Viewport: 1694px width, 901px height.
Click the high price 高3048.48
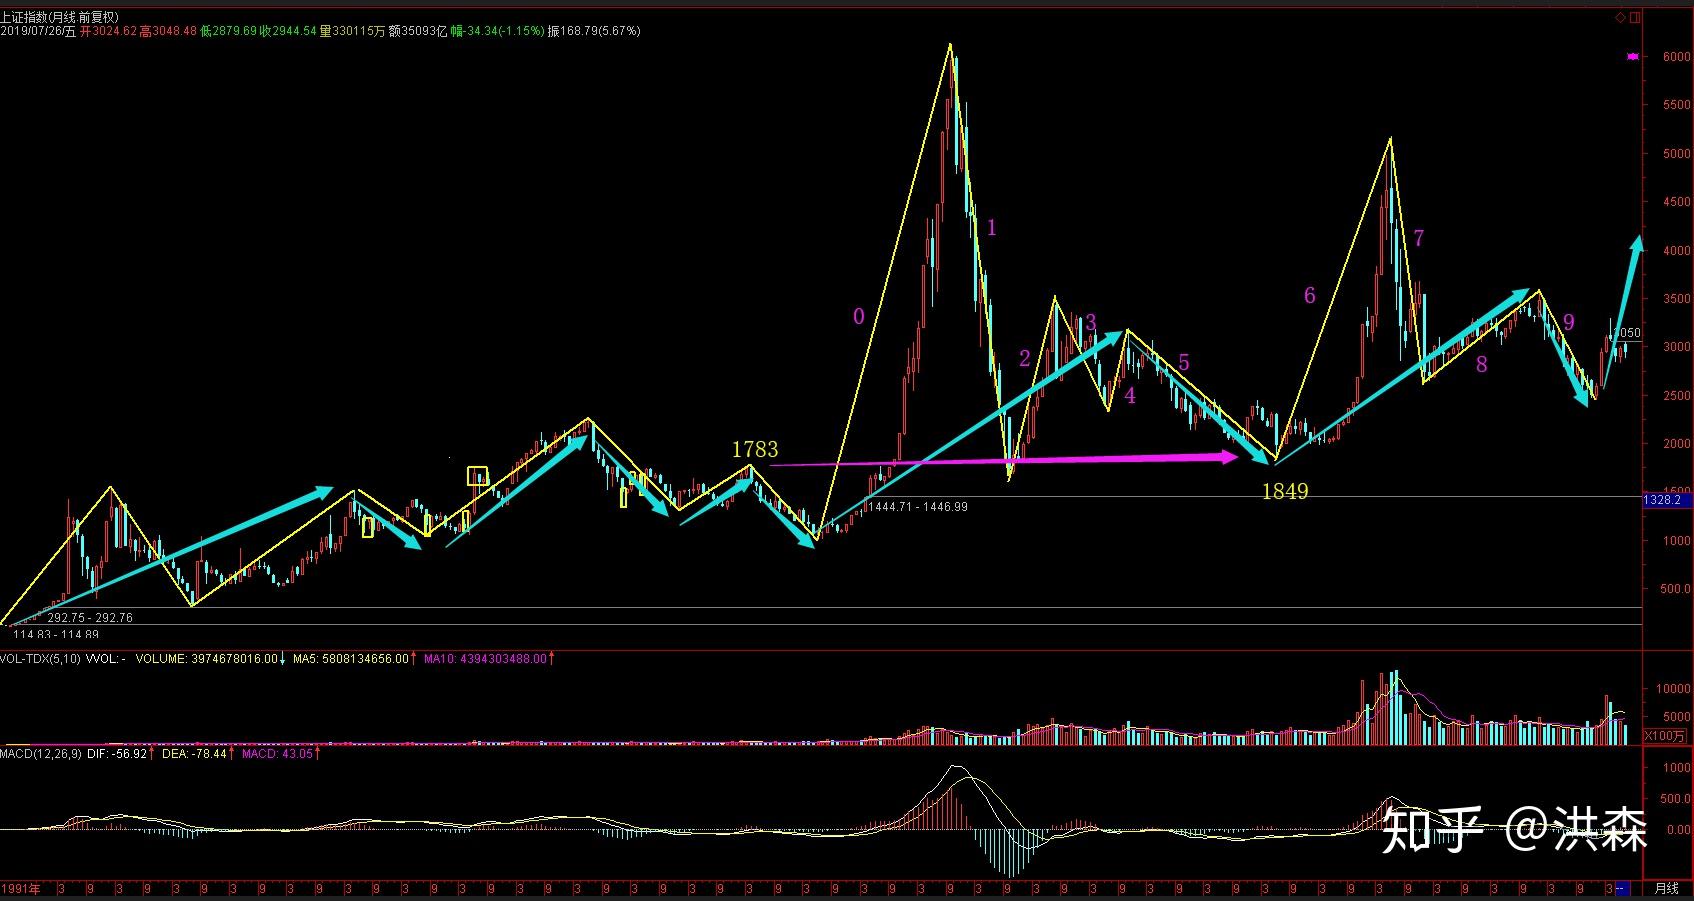pyautogui.click(x=168, y=31)
